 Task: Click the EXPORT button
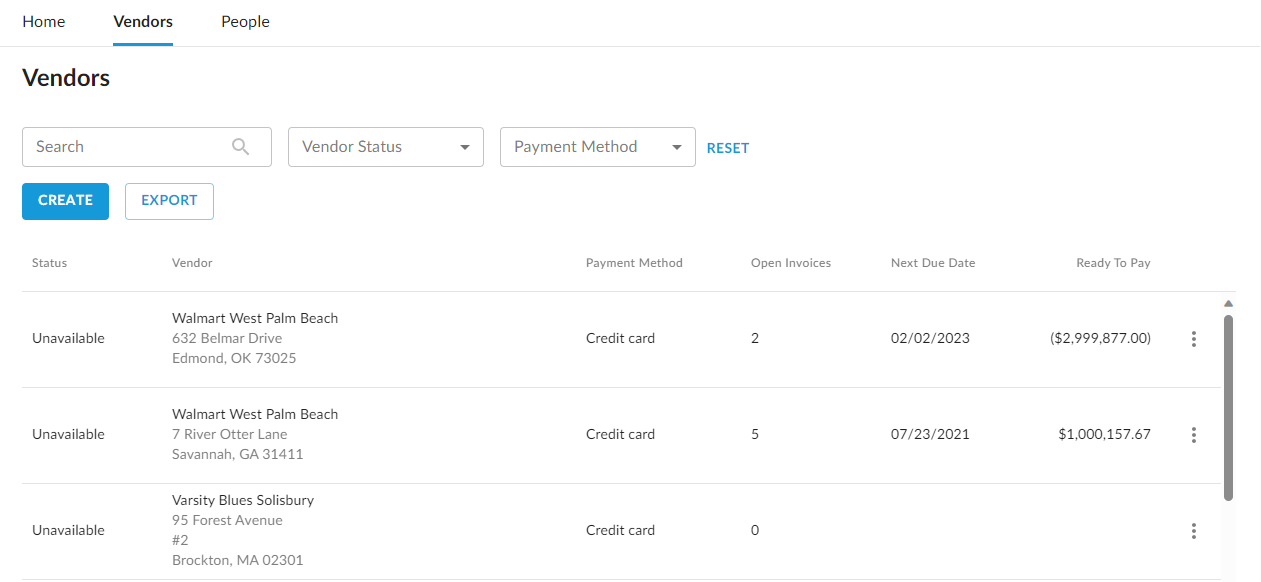click(169, 201)
